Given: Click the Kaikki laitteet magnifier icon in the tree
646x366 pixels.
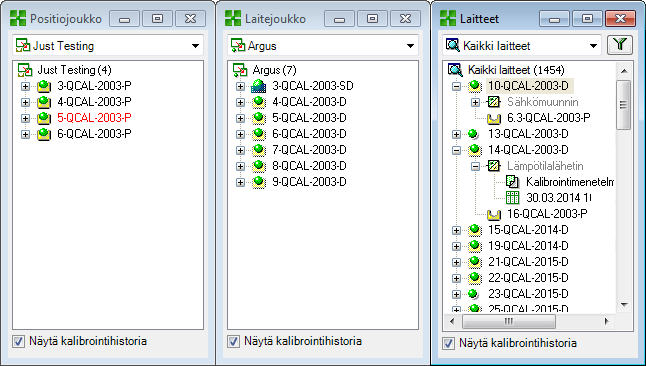Looking at the screenshot, I should coord(455,70).
